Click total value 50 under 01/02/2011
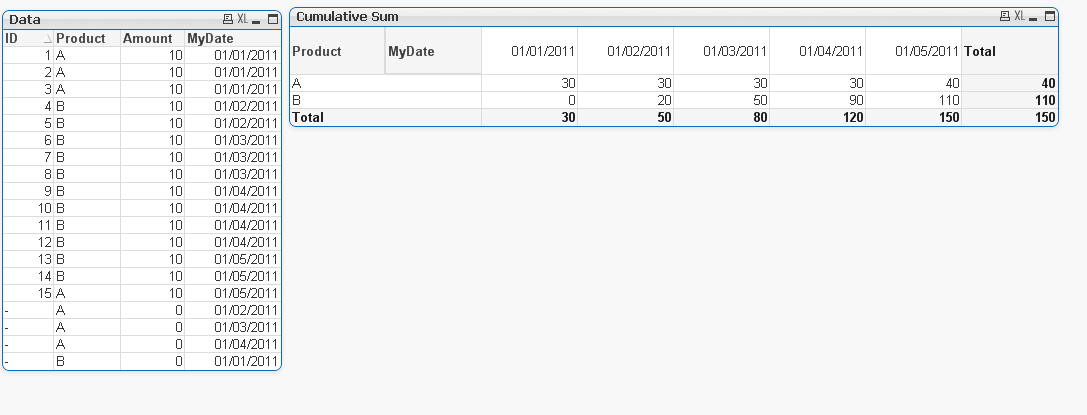The image size is (1087, 415). coord(625,117)
